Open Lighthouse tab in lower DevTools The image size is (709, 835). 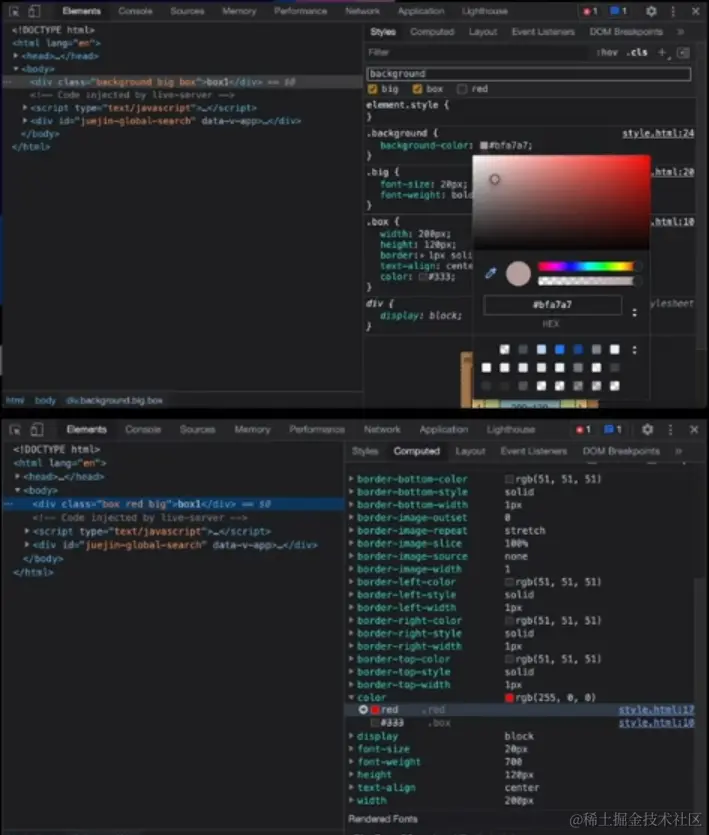click(510, 429)
